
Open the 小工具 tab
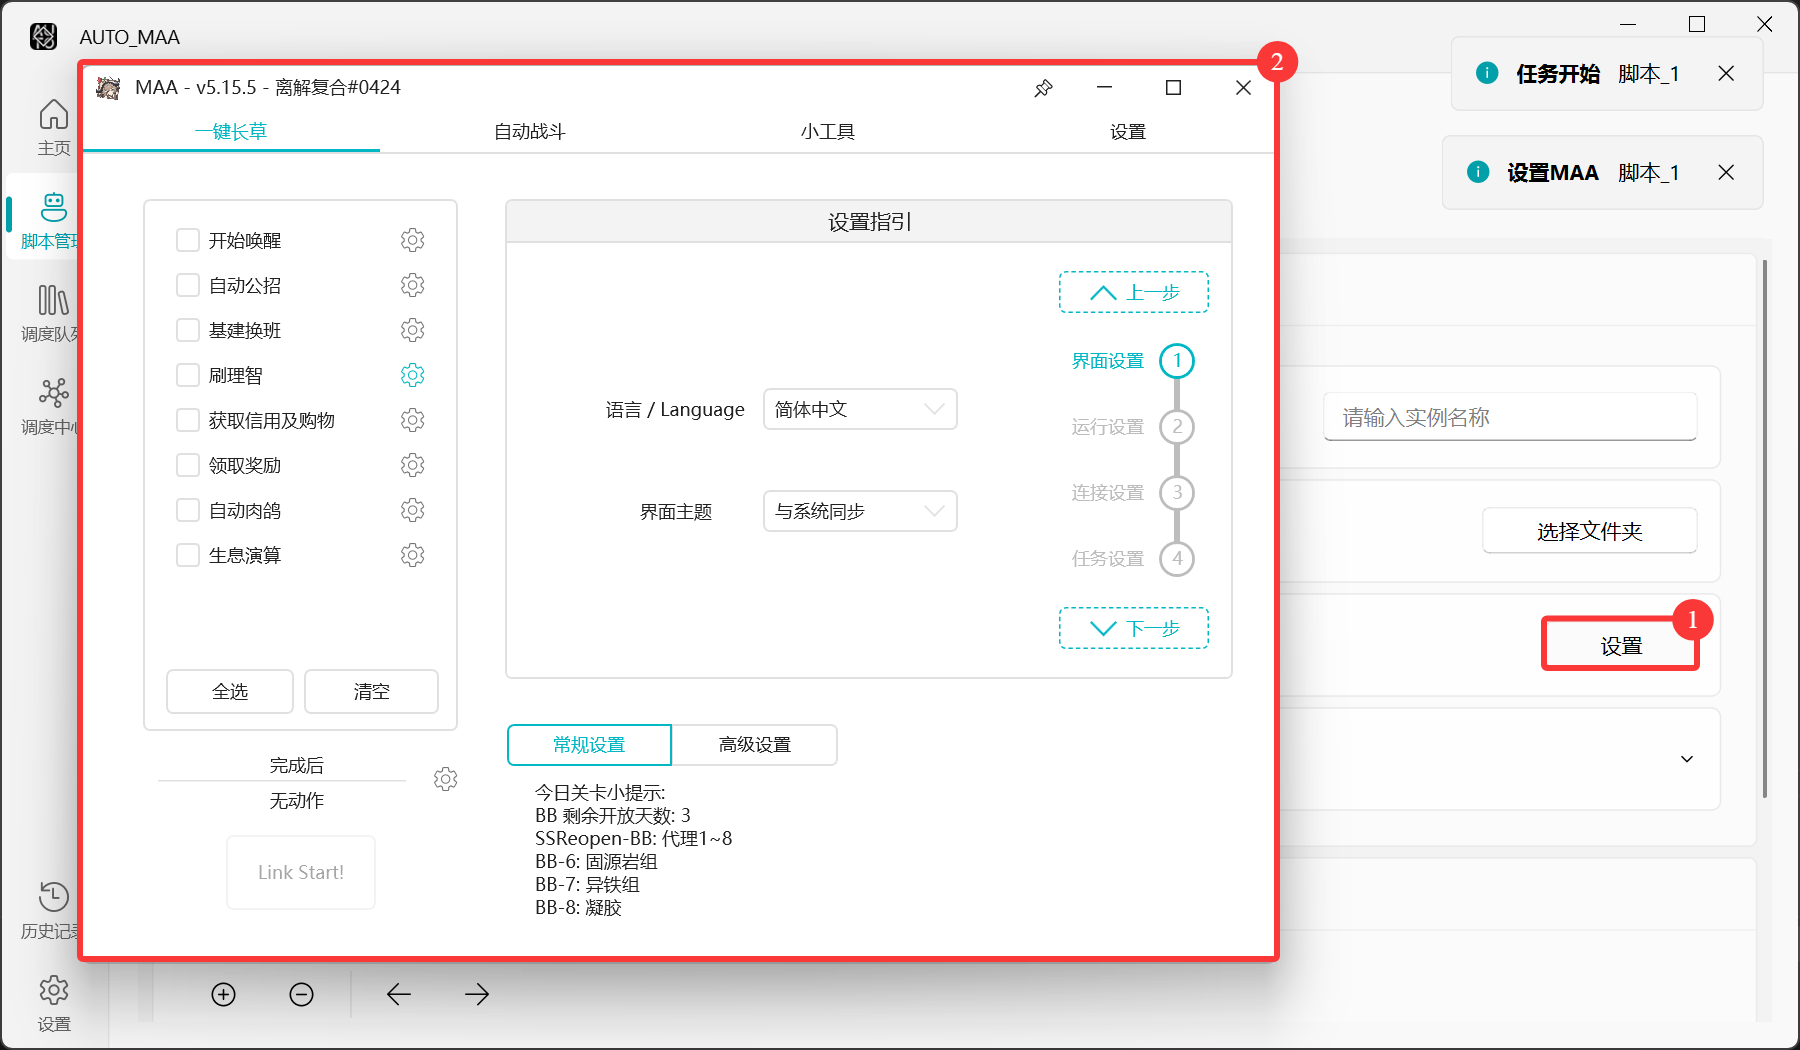pos(827,131)
